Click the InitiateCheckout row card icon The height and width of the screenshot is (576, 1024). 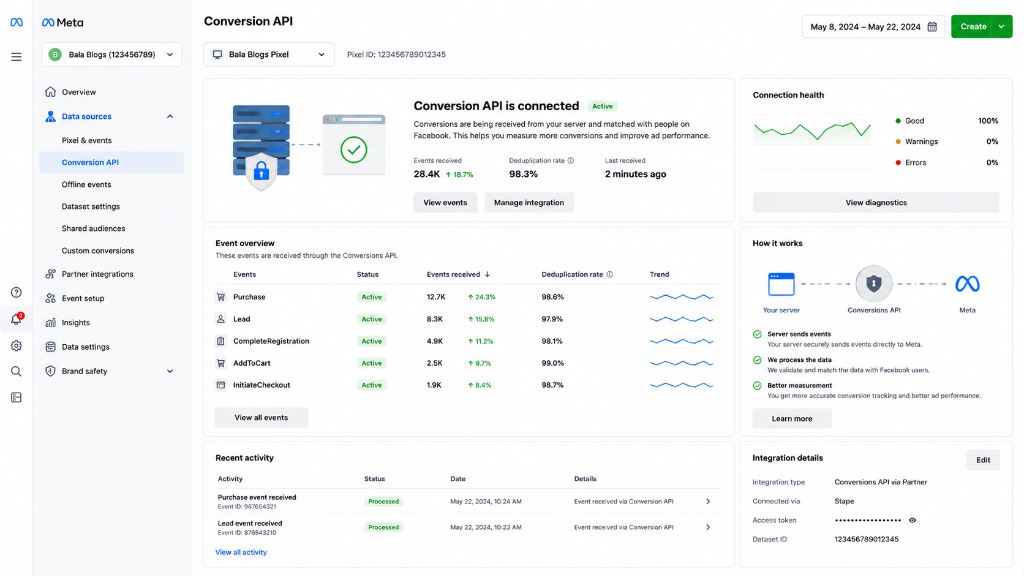click(221, 385)
